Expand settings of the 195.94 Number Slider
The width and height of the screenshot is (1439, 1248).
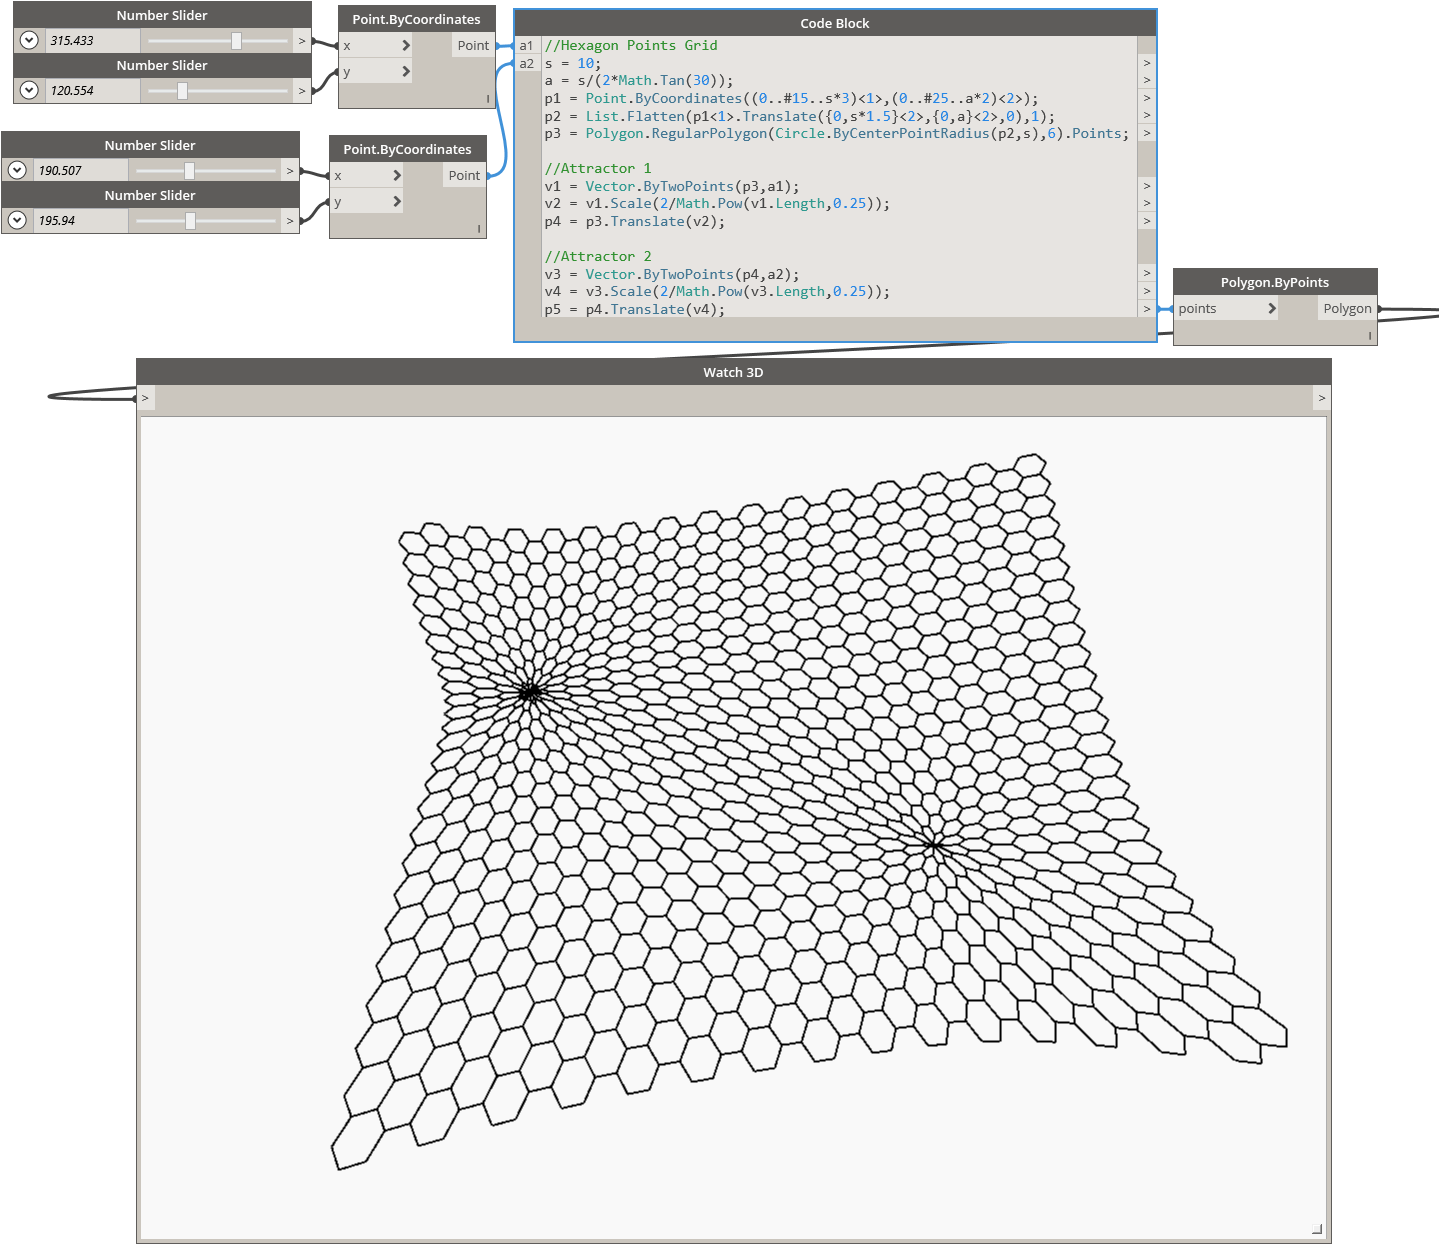tap(17, 220)
